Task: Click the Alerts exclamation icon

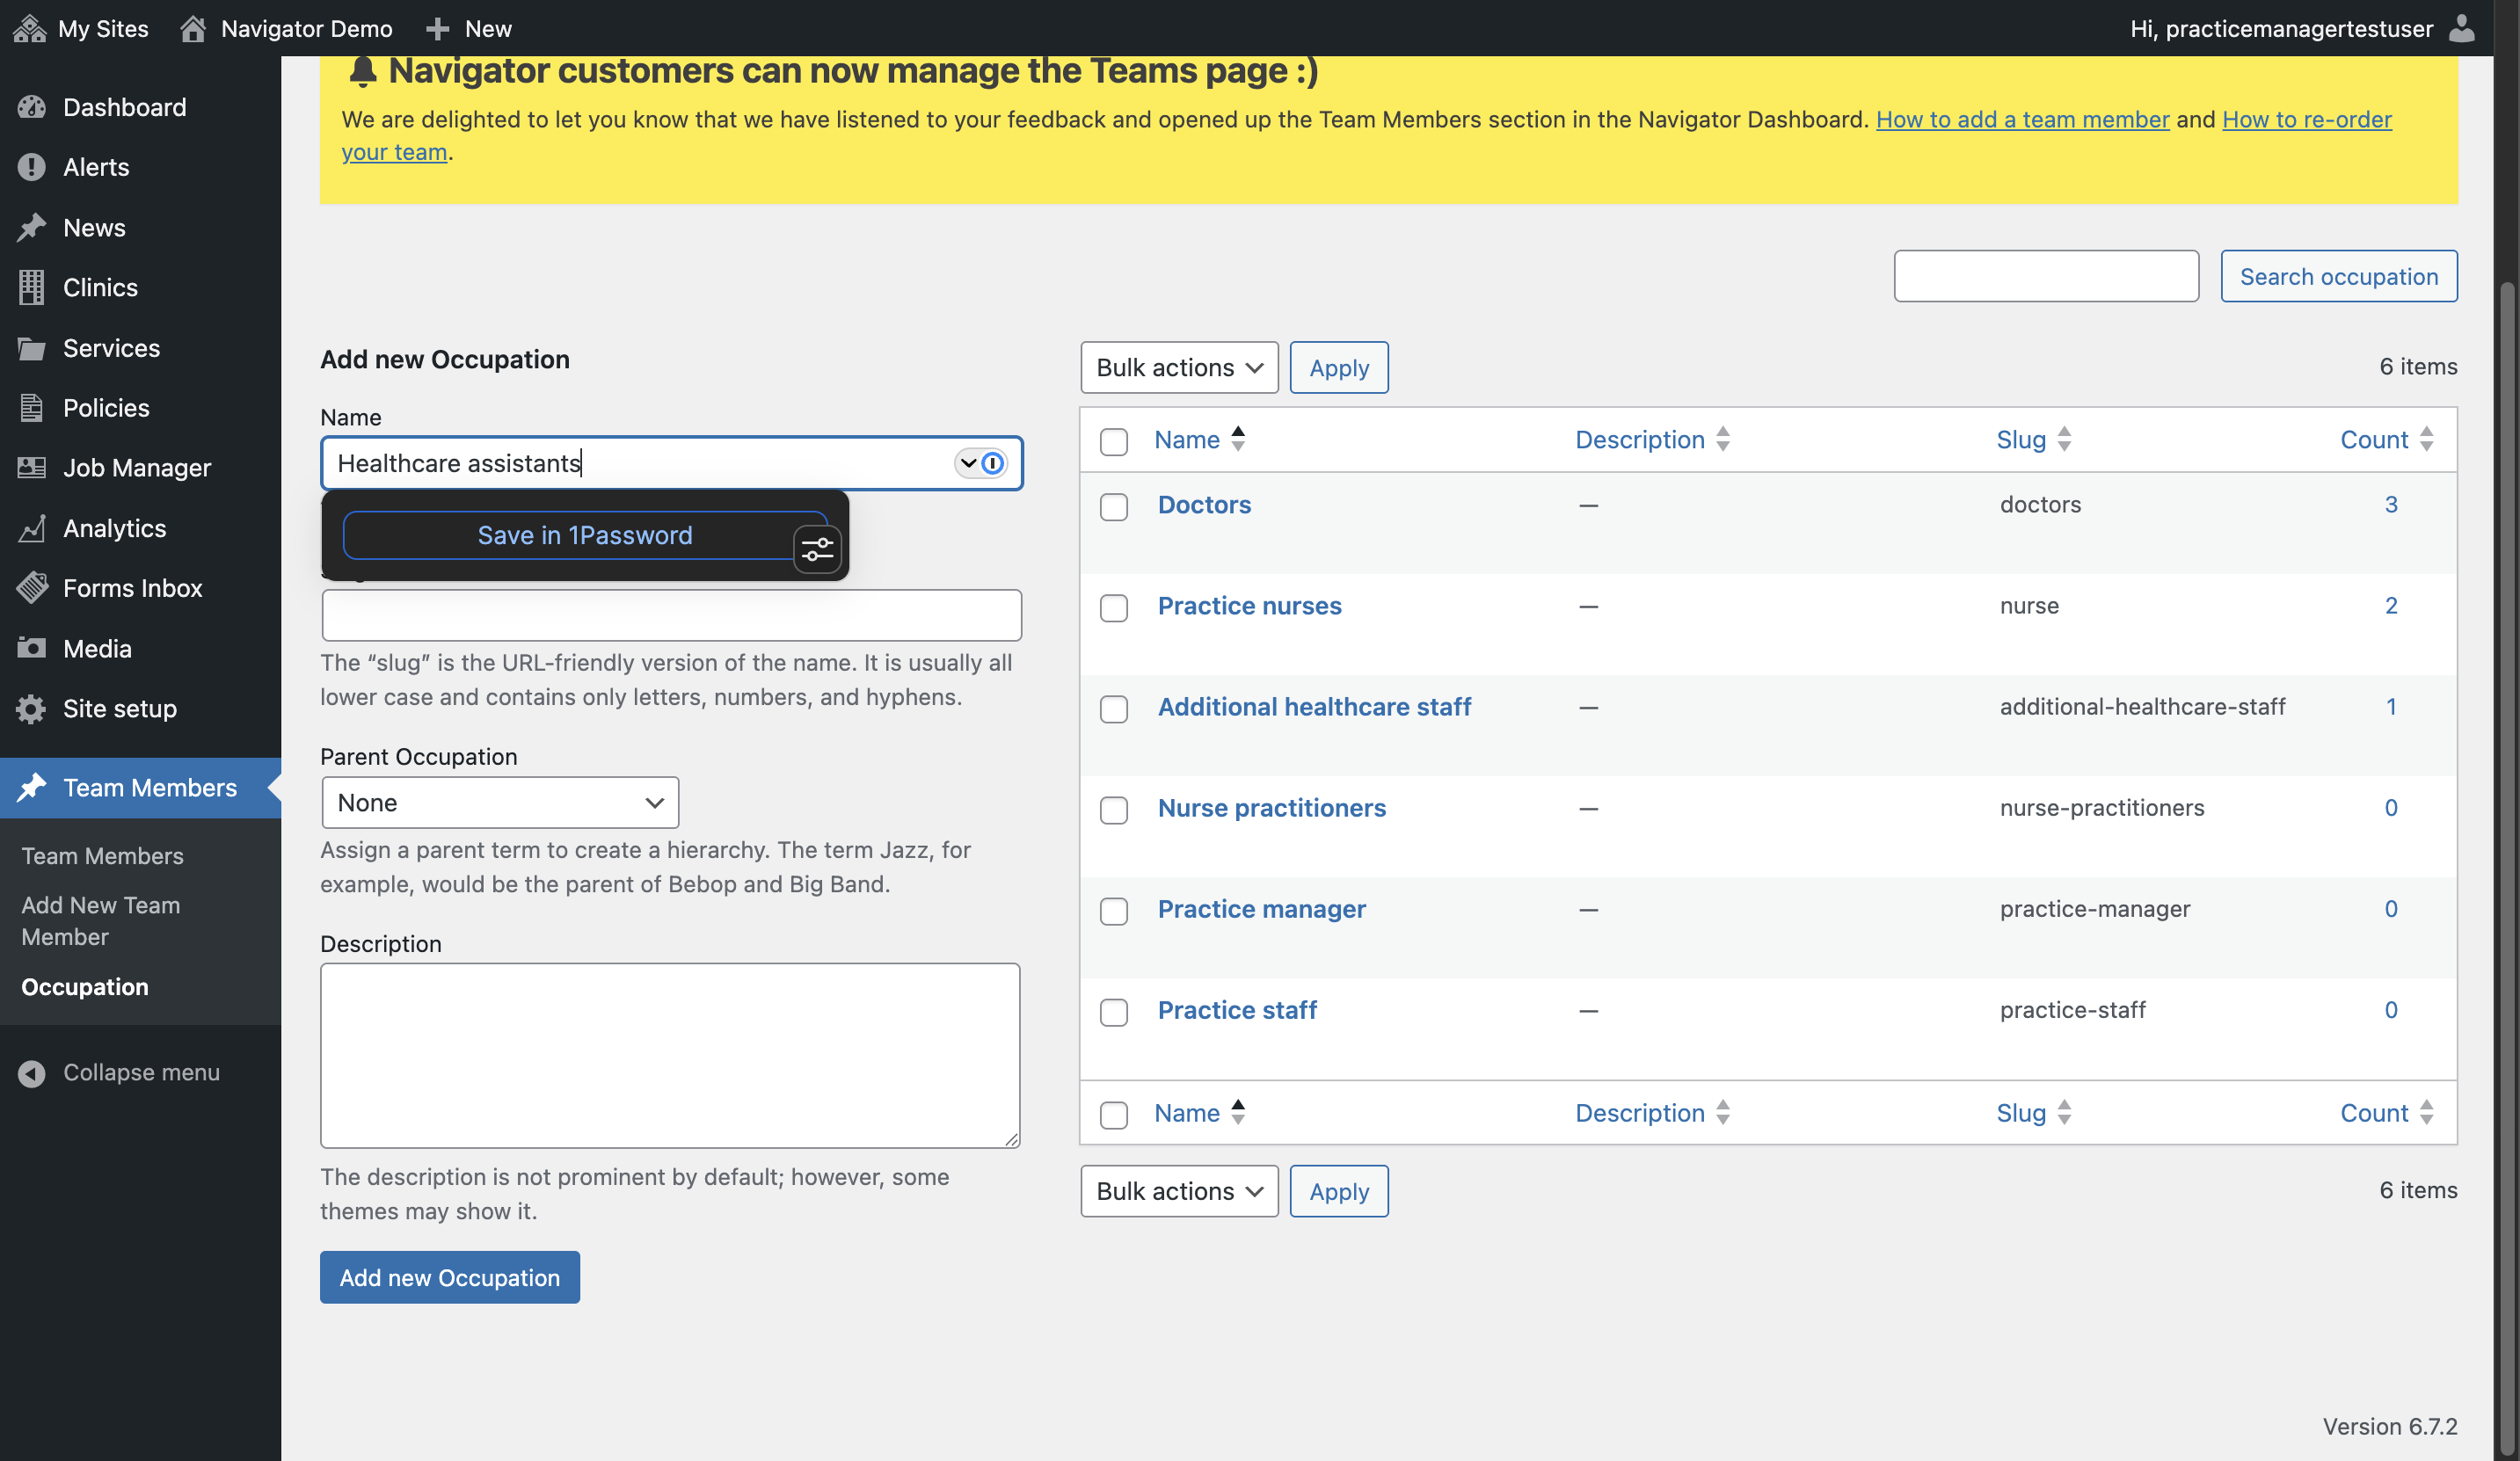Action: pos(32,167)
